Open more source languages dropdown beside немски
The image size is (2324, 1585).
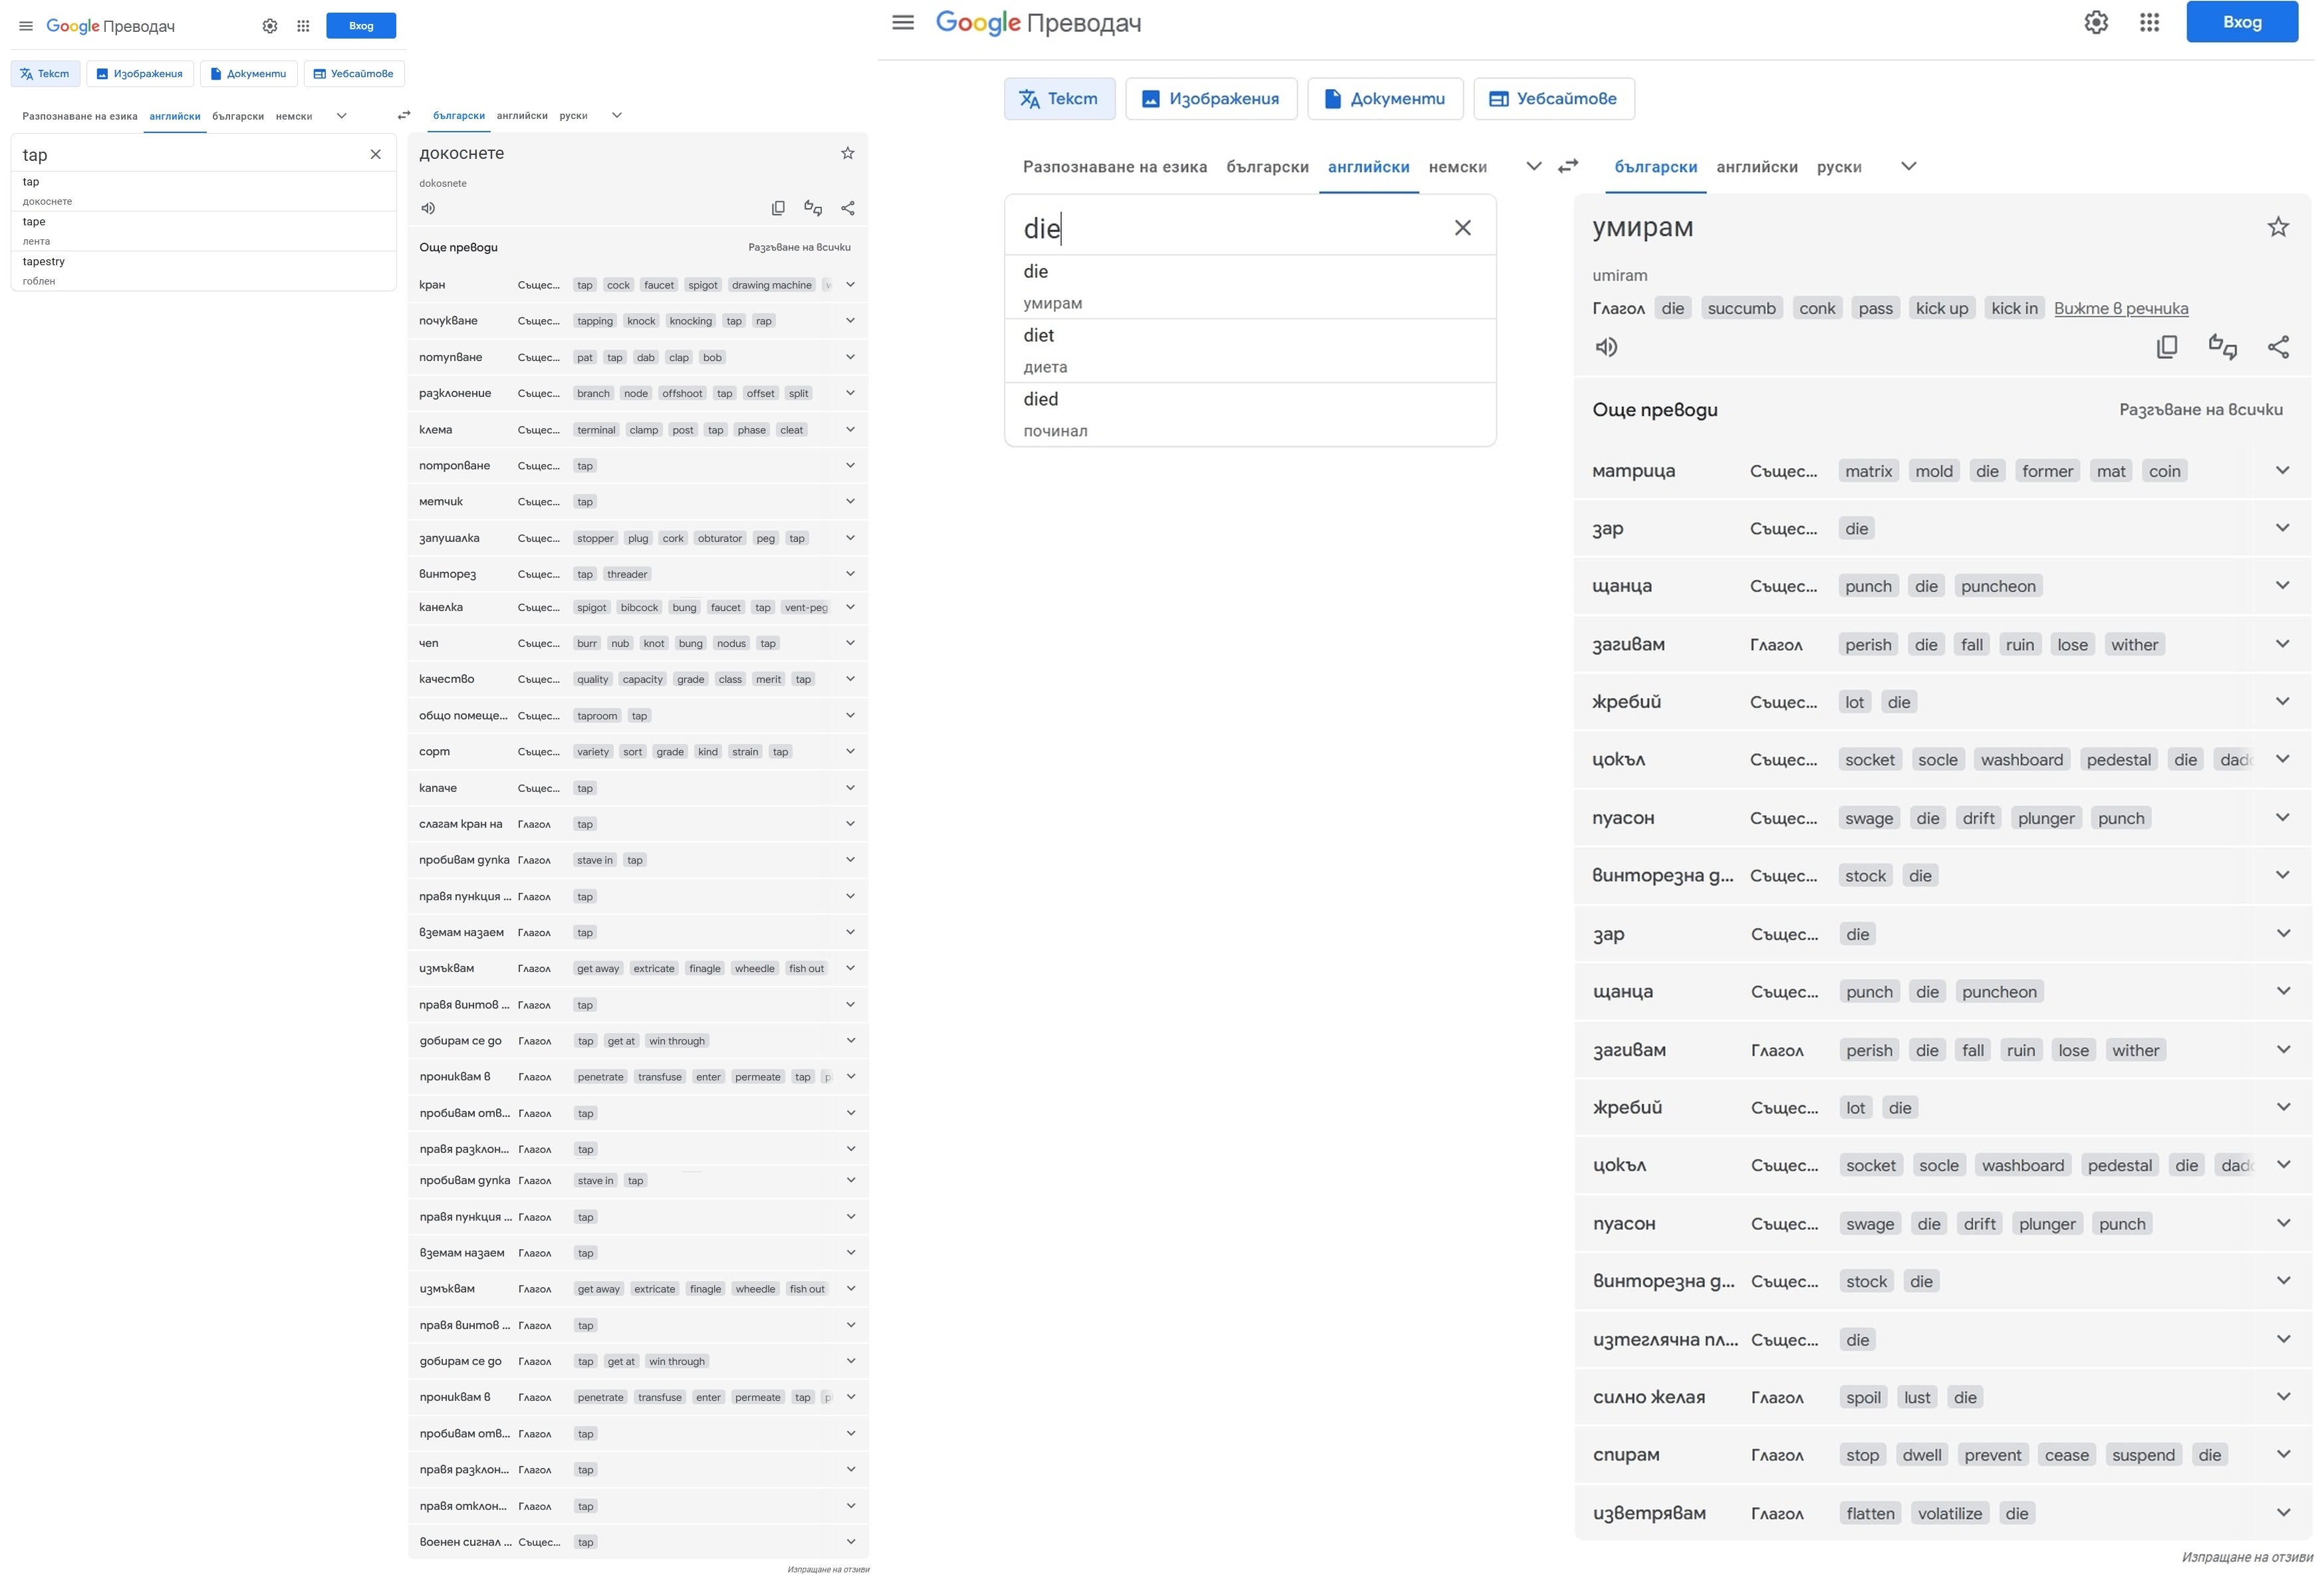1533,166
